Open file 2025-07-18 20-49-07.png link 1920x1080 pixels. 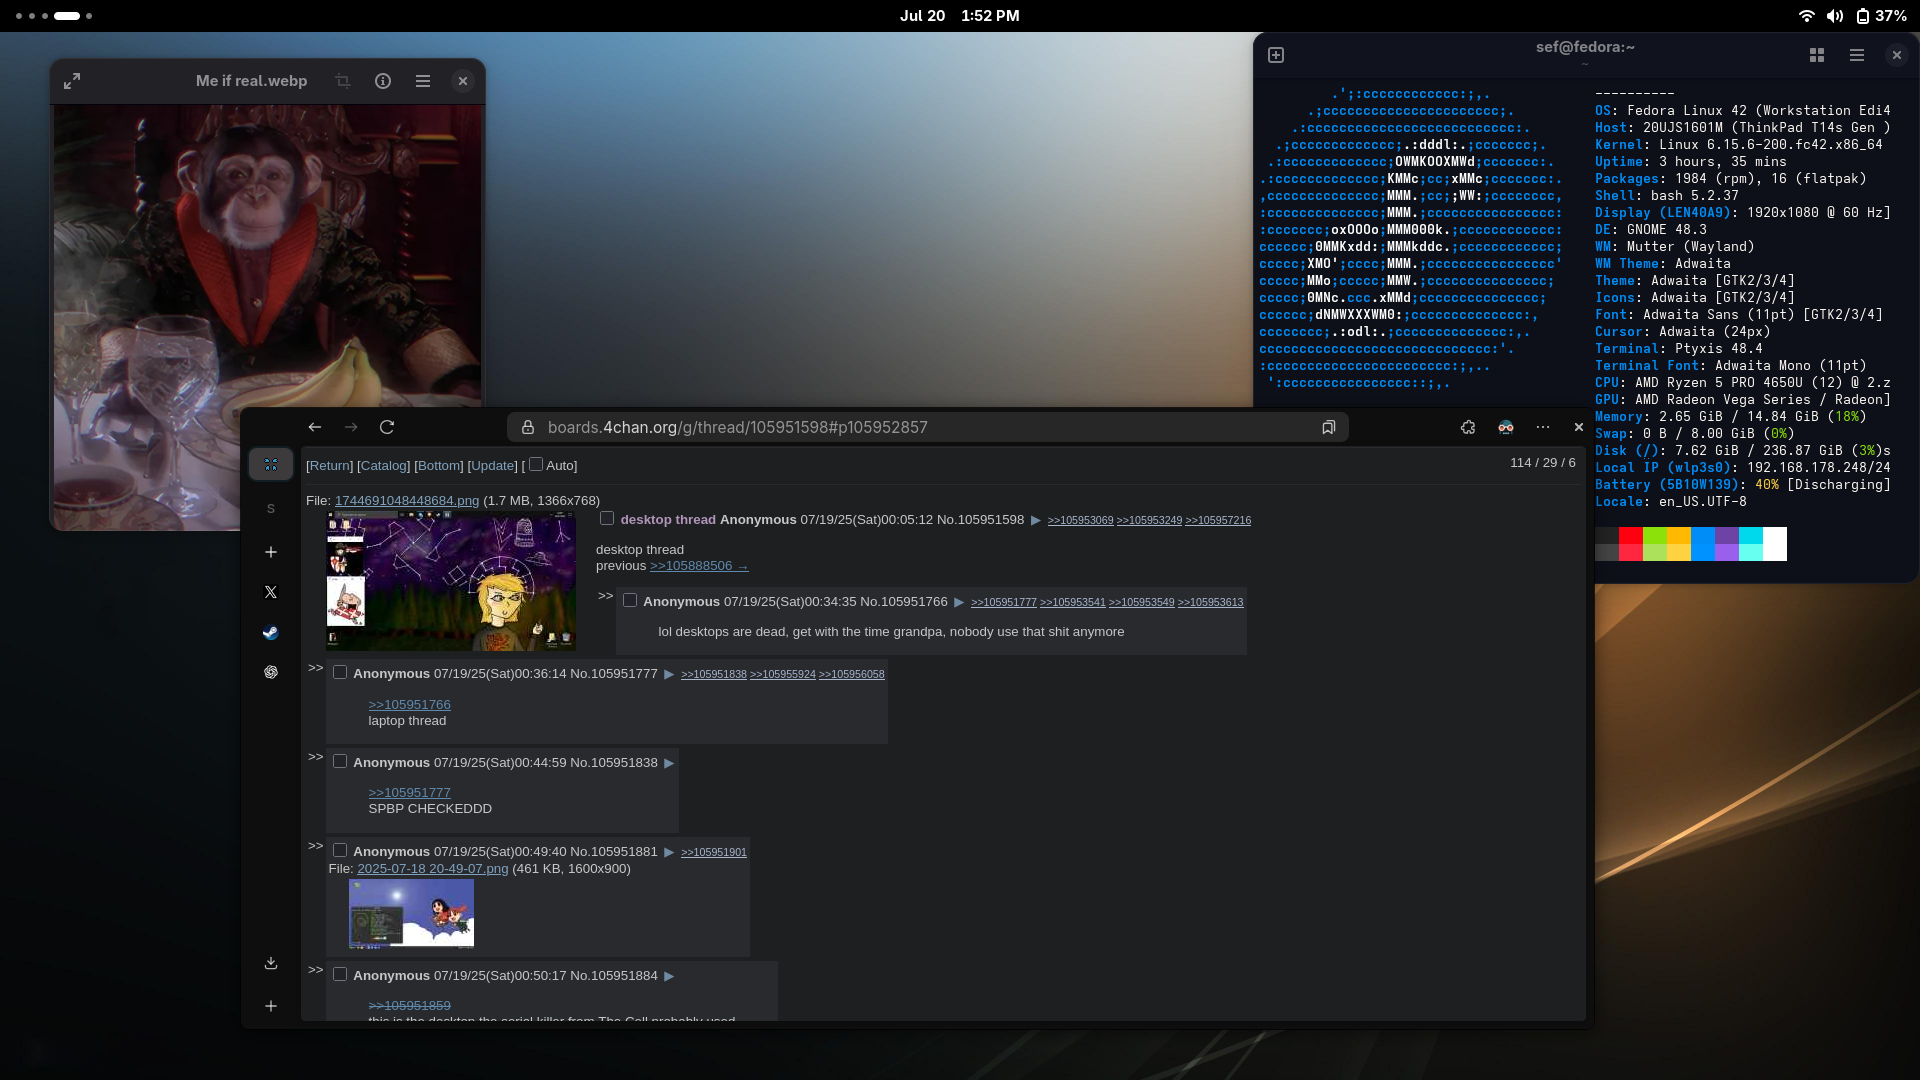point(432,869)
